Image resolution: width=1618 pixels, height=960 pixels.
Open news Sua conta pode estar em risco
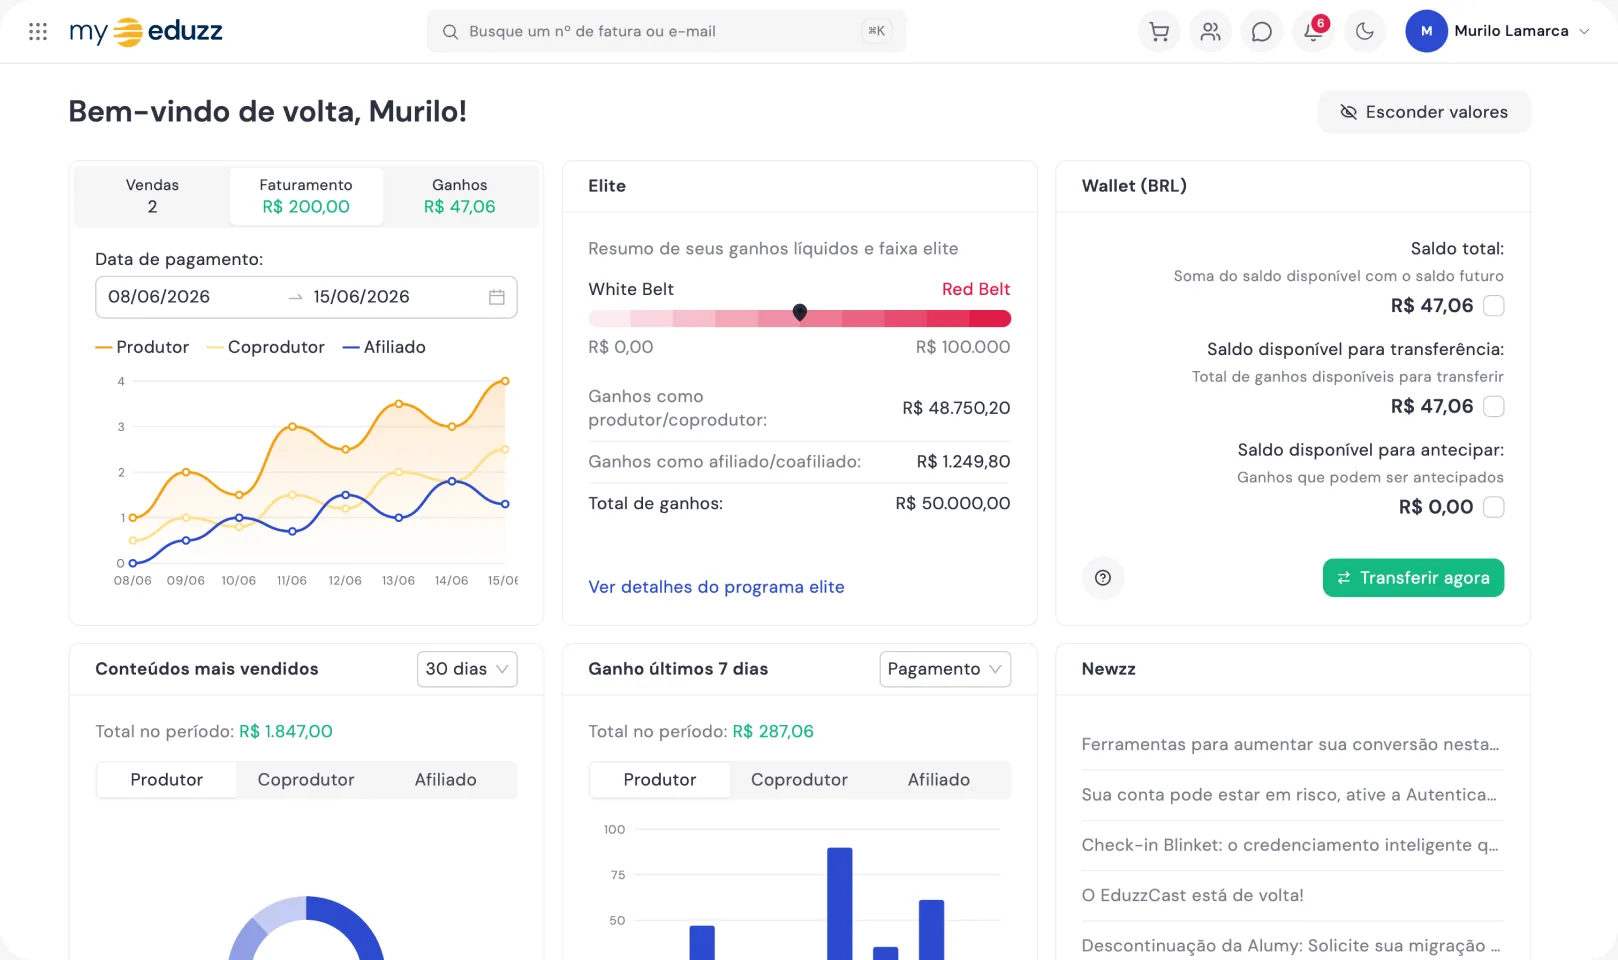coord(1289,795)
